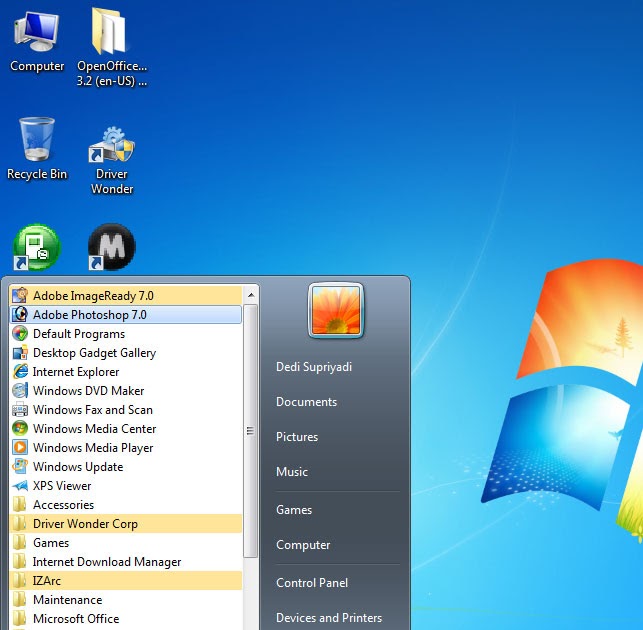Click the Windows Media Player icon
This screenshot has height=630, width=643.
pos(20,447)
